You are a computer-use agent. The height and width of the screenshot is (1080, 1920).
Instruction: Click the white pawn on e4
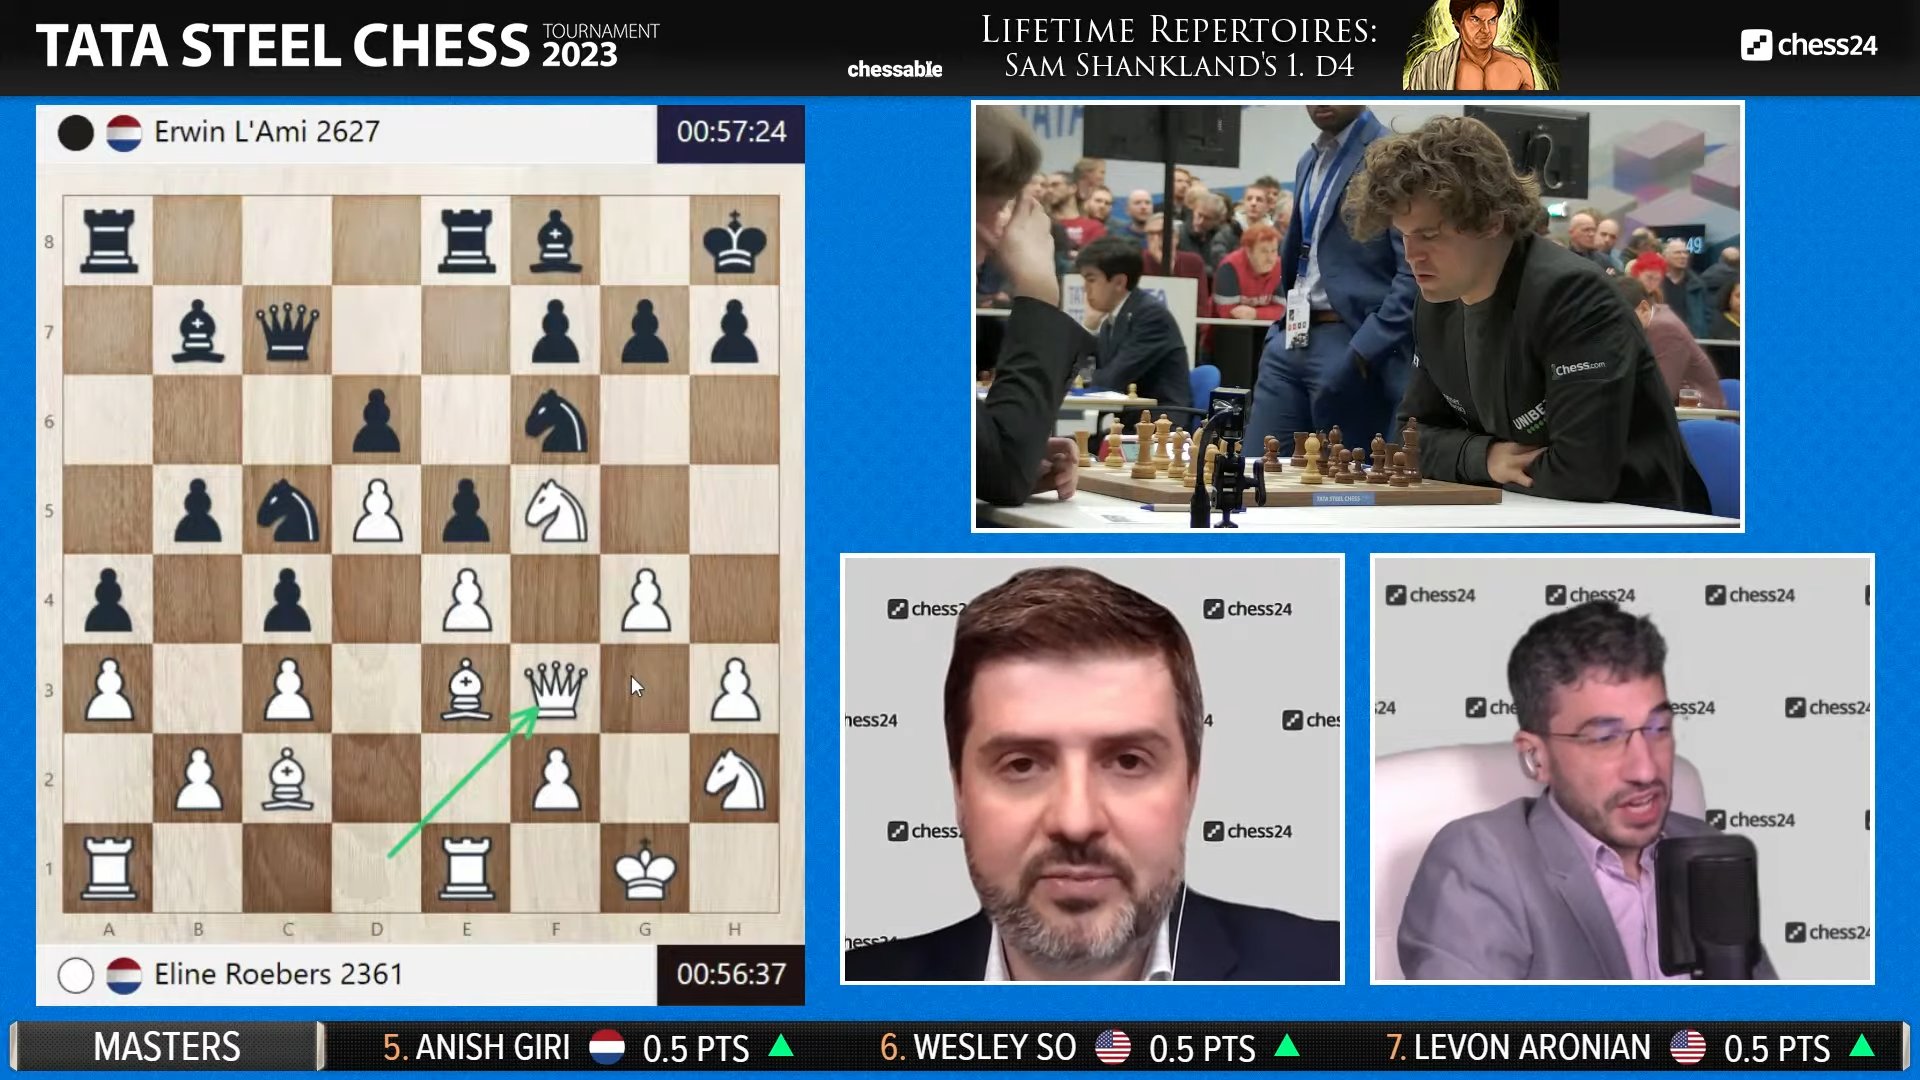466,599
